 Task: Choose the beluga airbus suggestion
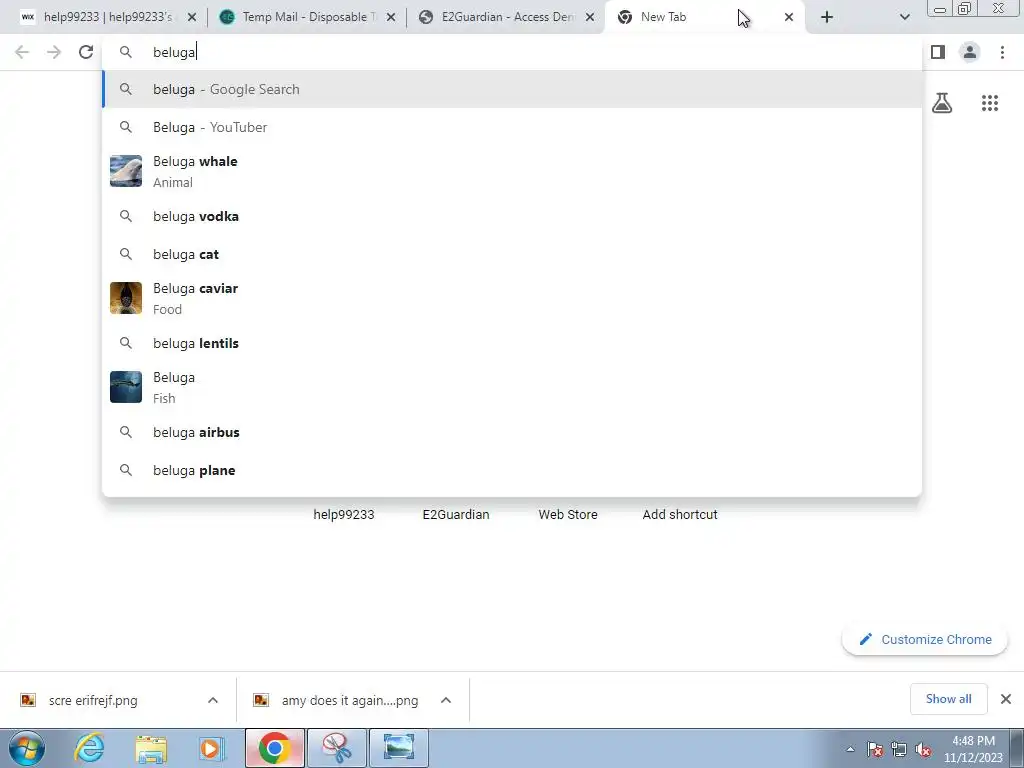click(512, 432)
